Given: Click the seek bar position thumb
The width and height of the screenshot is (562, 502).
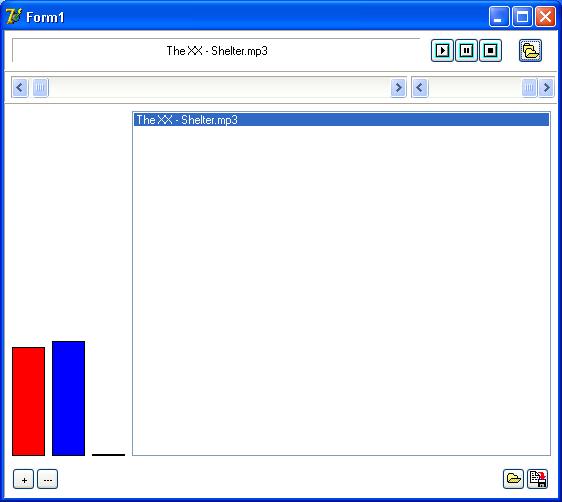Looking at the screenshot, I should pyautogui.click(x=41, y=87).
